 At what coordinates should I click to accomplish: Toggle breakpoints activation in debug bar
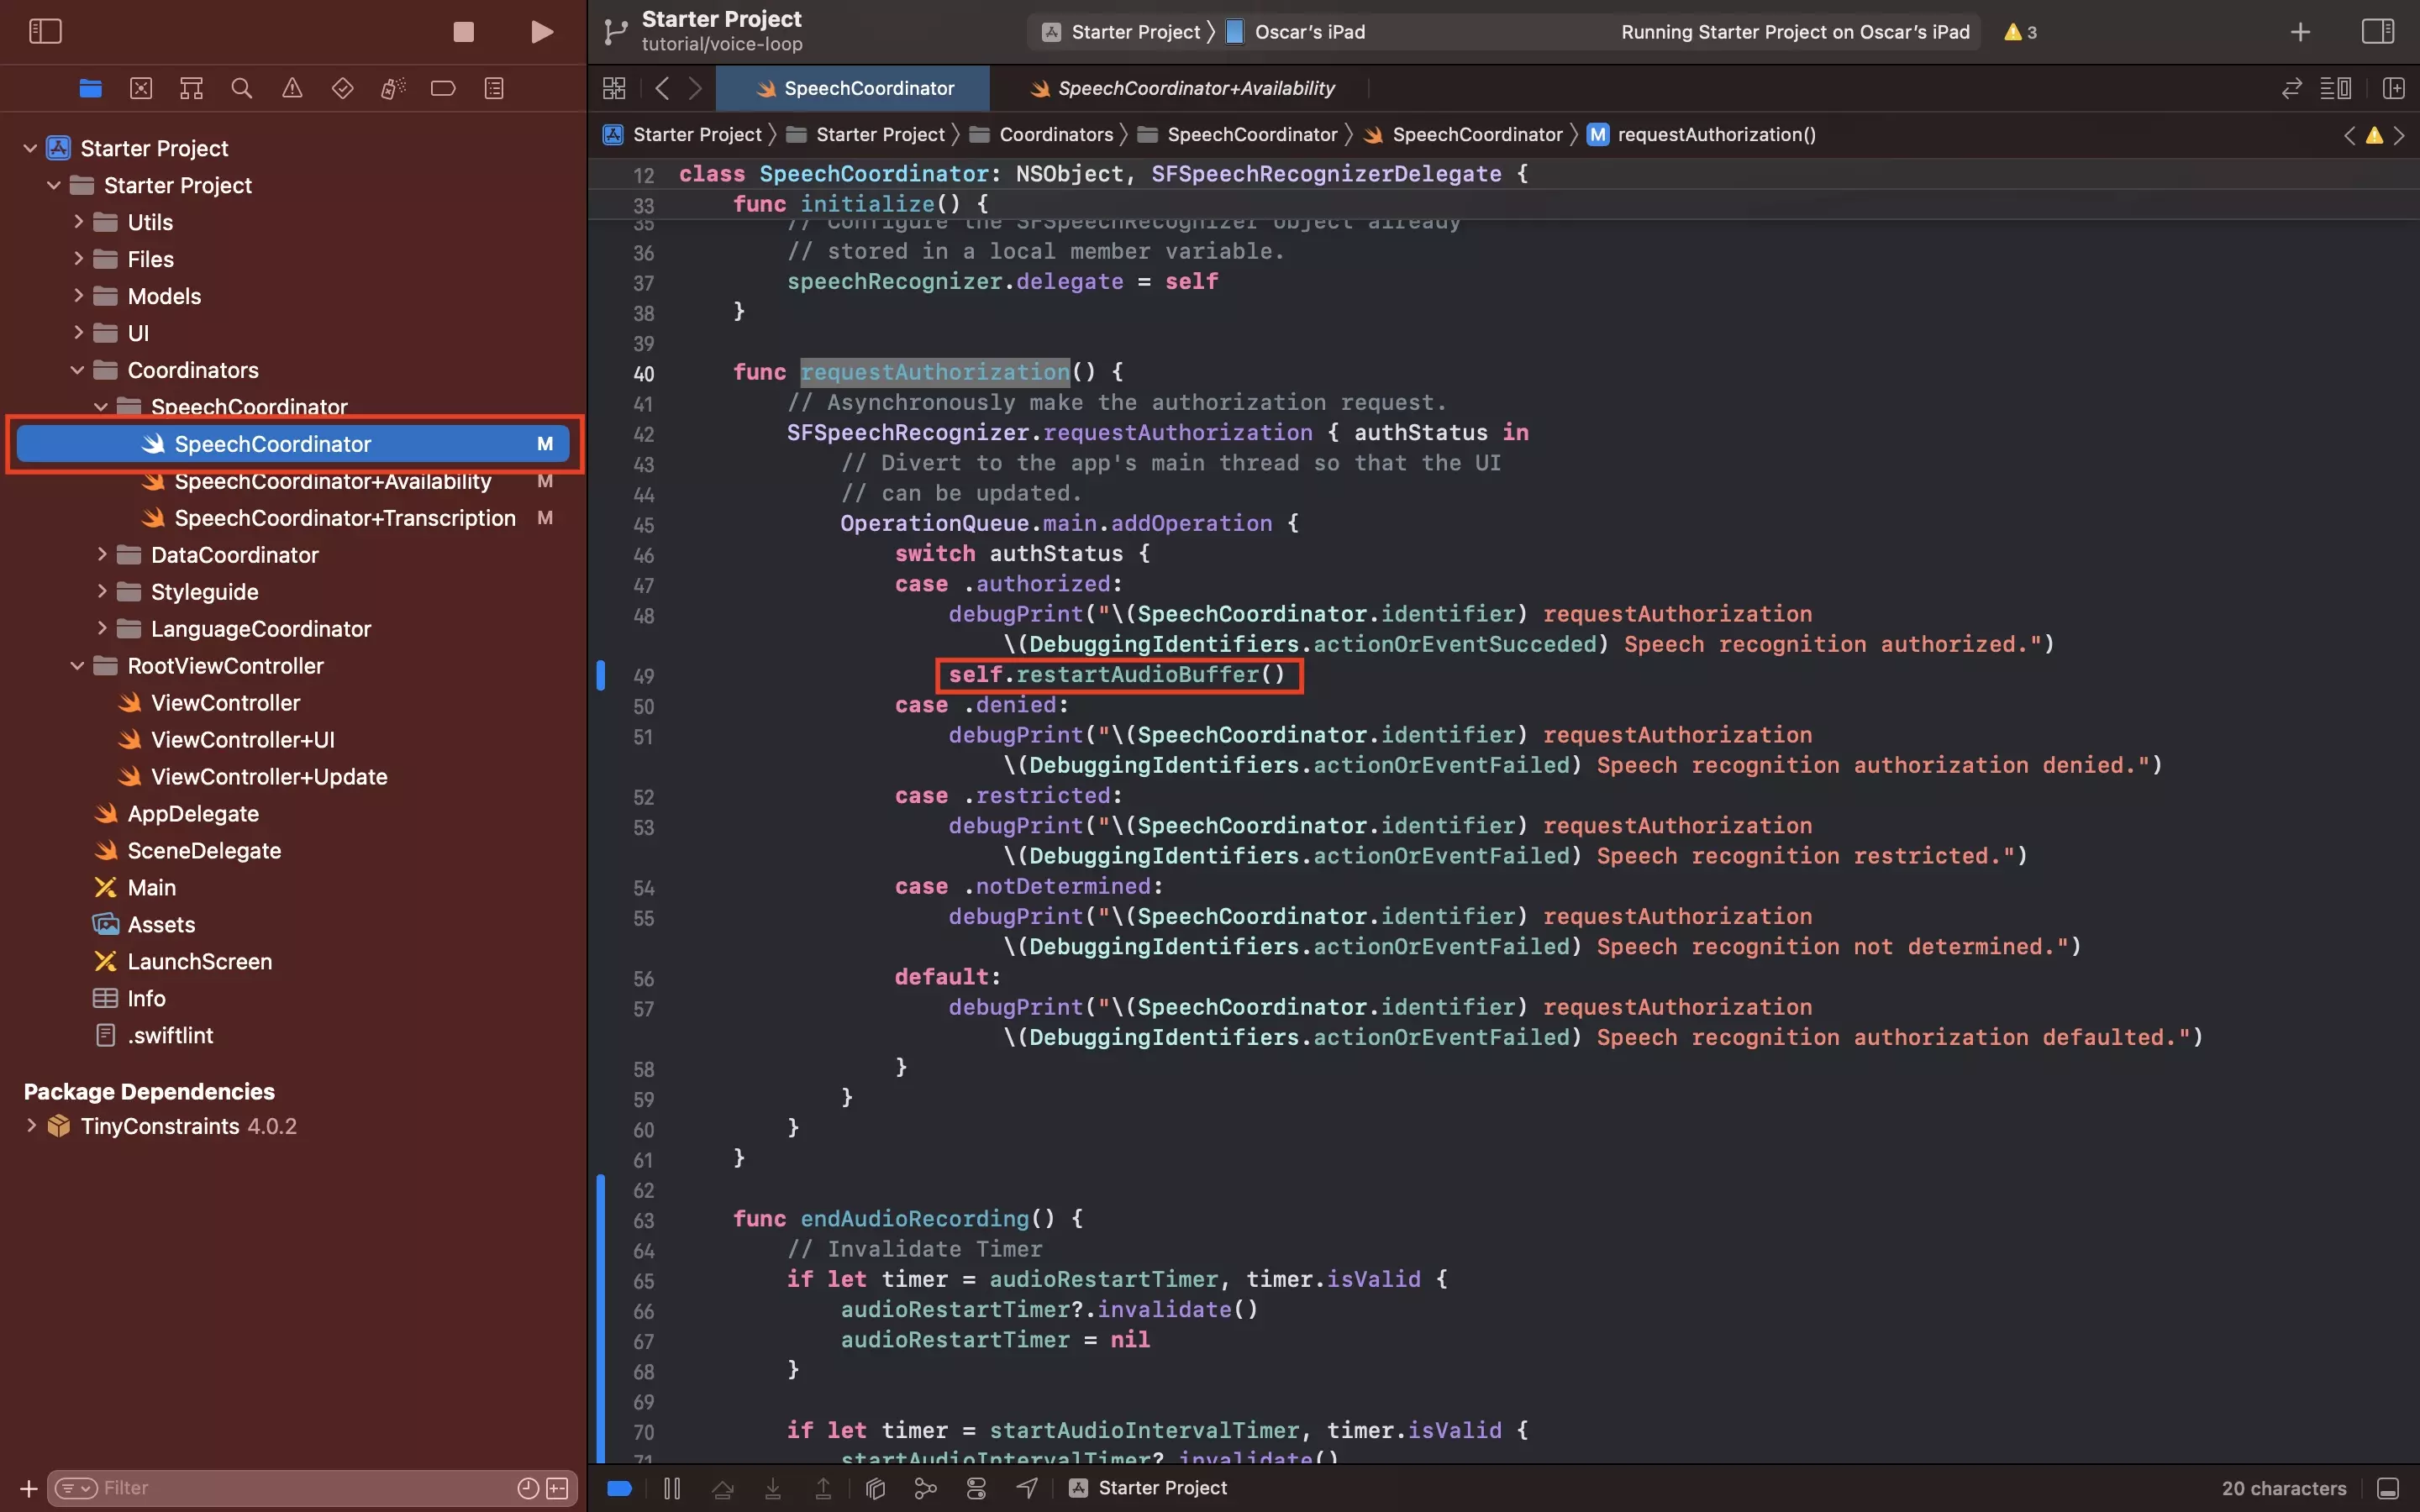(x=620, y=1488)
